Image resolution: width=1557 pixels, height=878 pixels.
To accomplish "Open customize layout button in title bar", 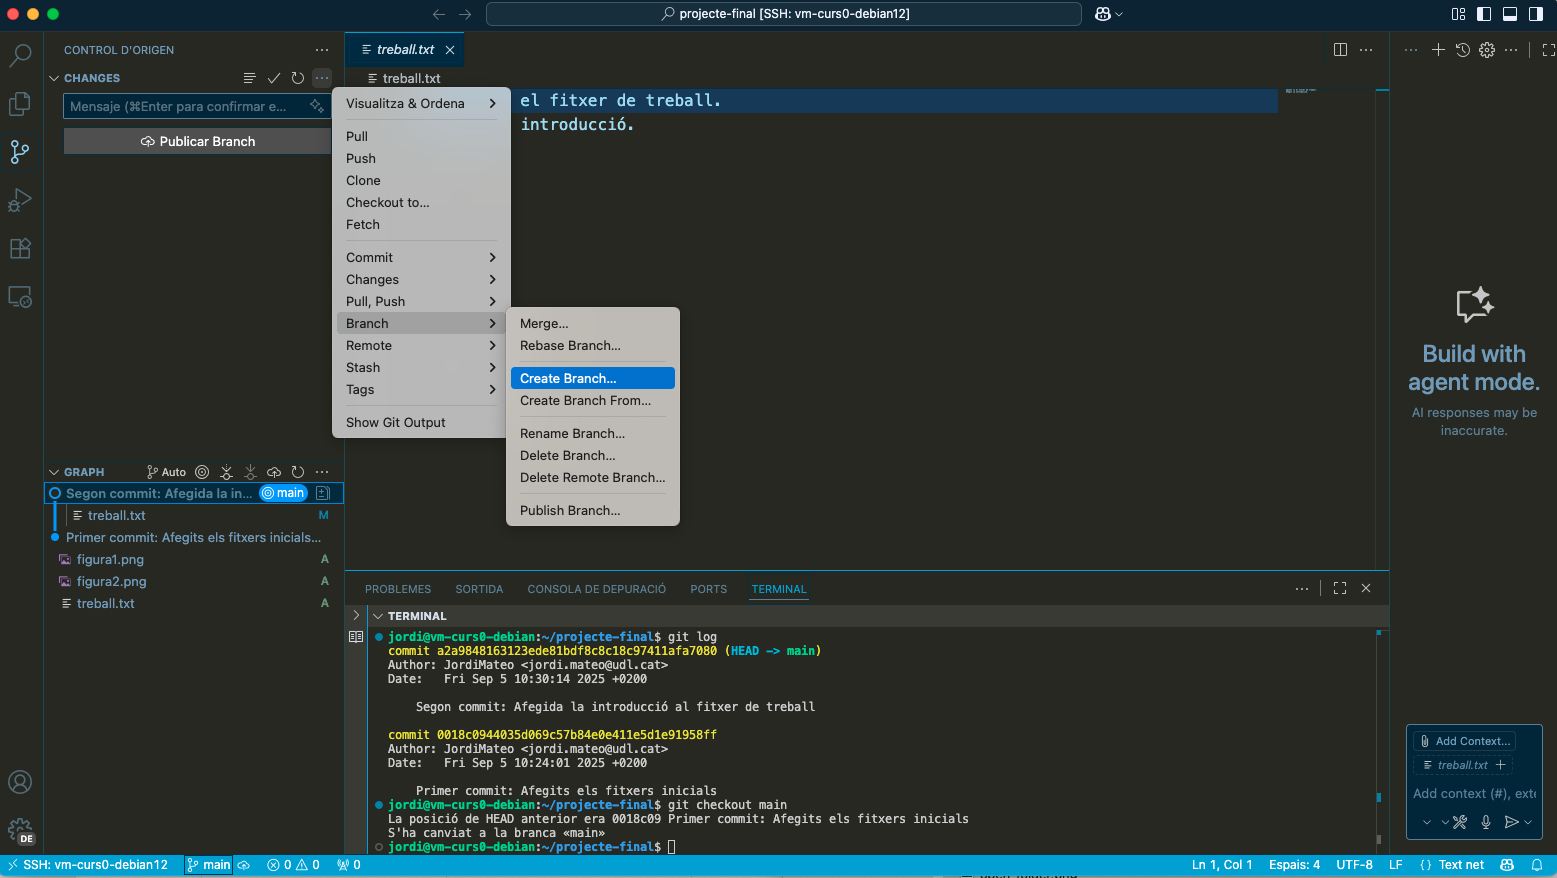I will 1458,14.
